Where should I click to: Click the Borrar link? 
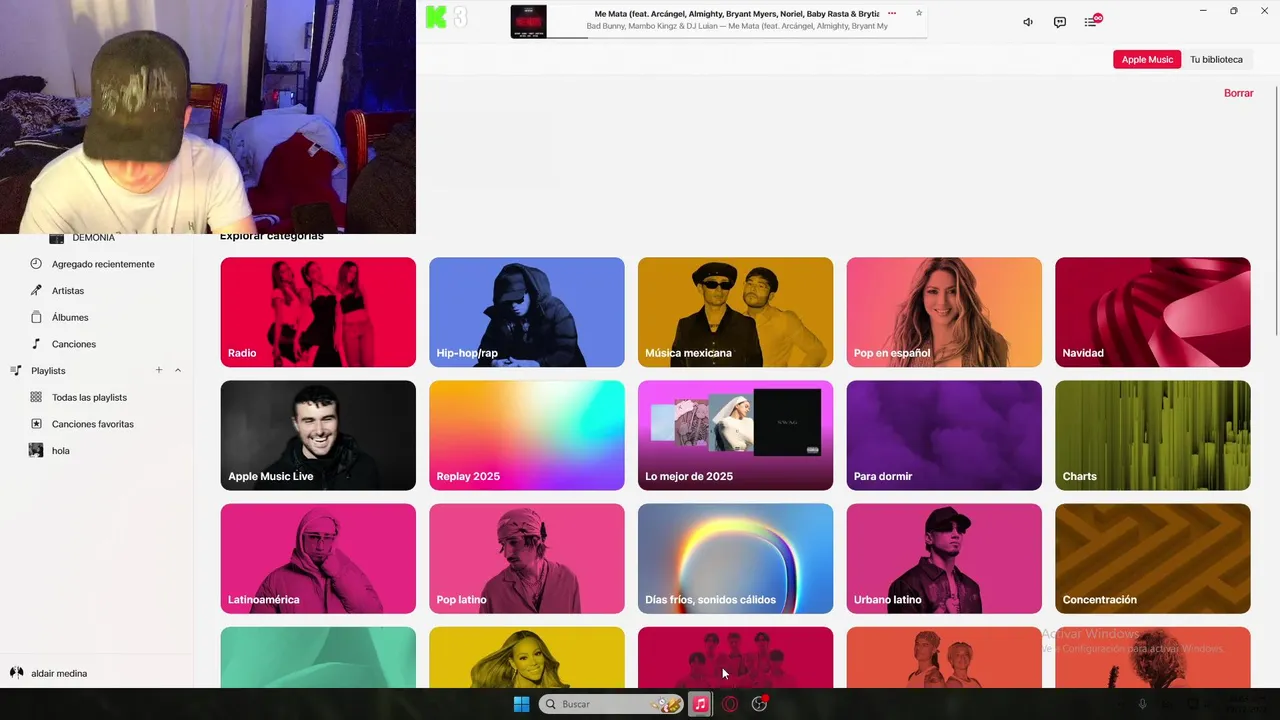(1238, 93)
